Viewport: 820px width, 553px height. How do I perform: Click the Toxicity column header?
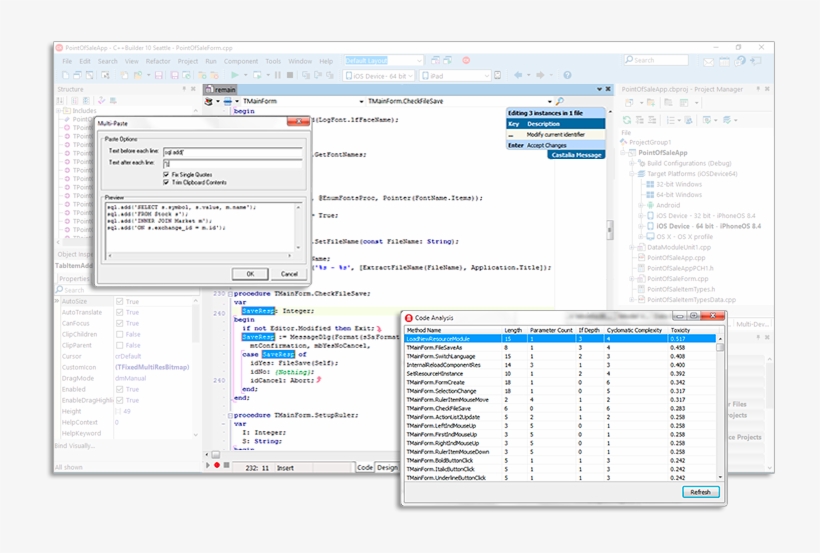coord(680,330)
